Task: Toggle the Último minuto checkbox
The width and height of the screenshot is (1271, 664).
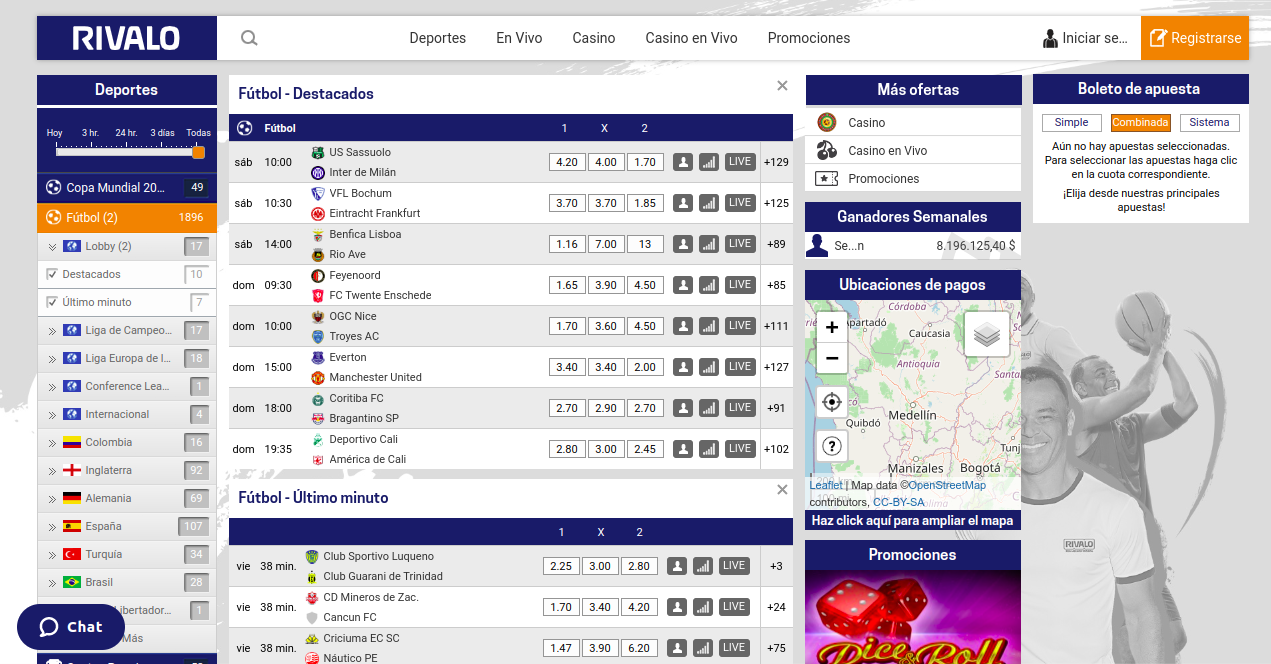Action: pos(52,302)
